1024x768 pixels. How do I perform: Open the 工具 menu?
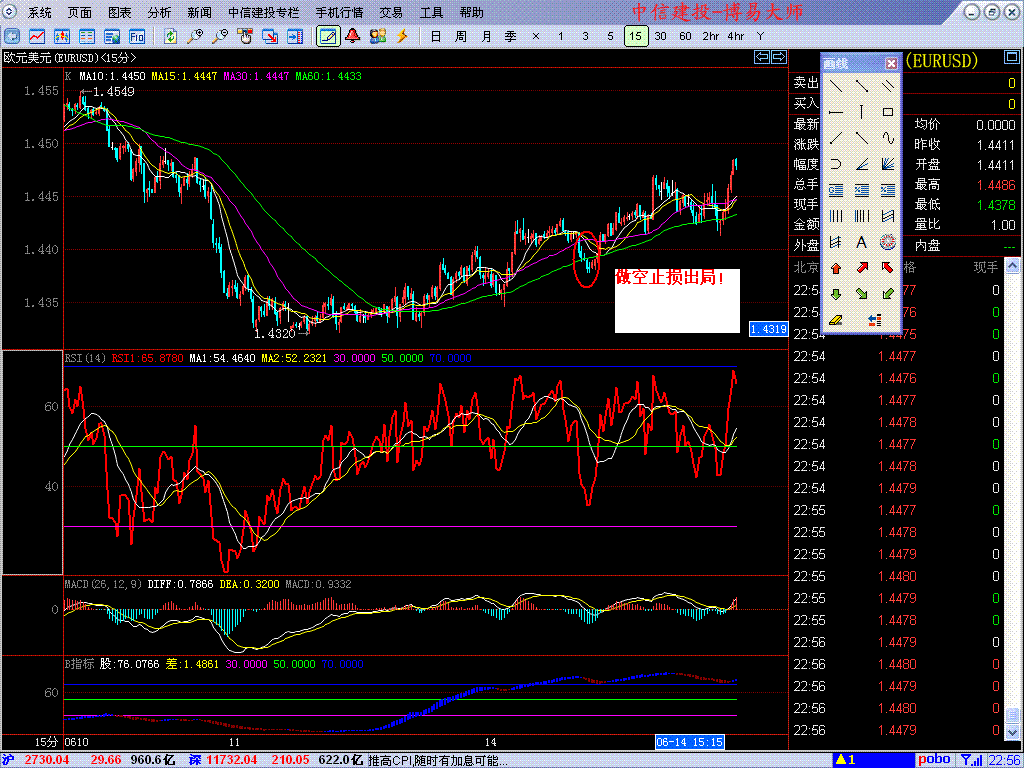pyautogui.click(x=431, y=13)
